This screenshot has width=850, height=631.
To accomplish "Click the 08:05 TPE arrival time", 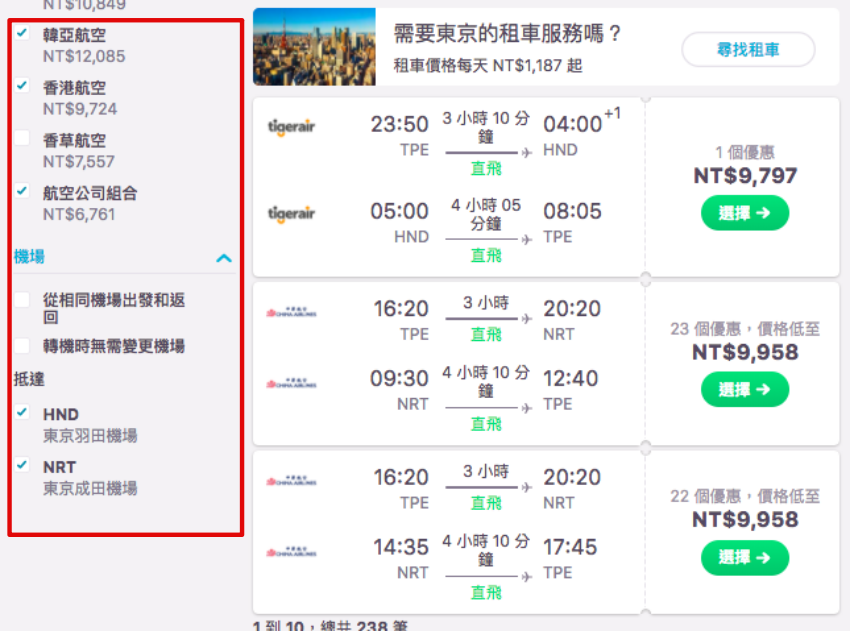I will (x=572, y=211).
